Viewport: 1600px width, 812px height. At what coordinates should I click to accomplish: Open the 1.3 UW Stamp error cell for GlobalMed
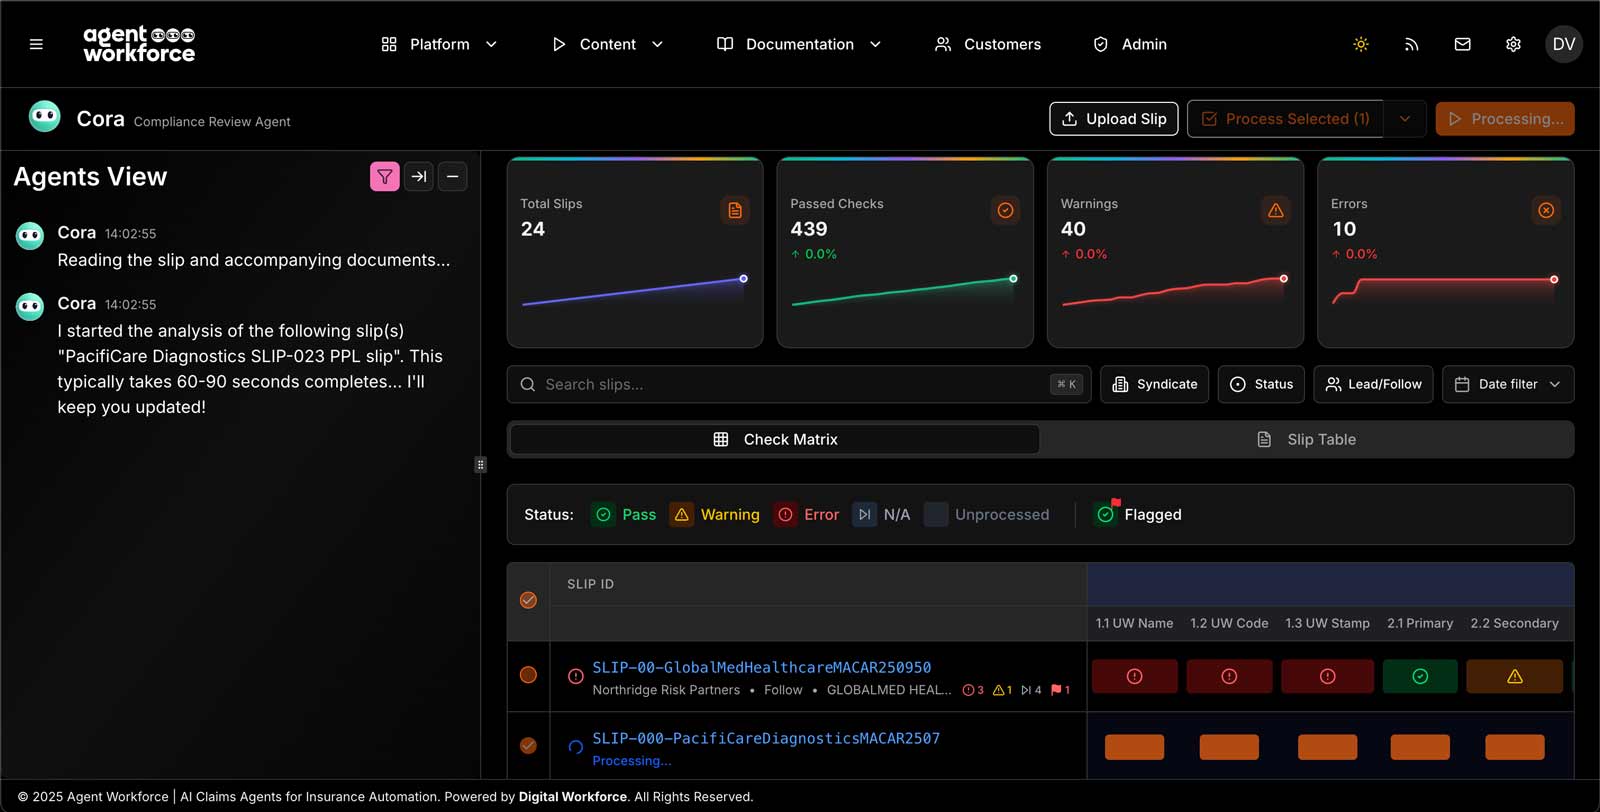pos(1327,677)
